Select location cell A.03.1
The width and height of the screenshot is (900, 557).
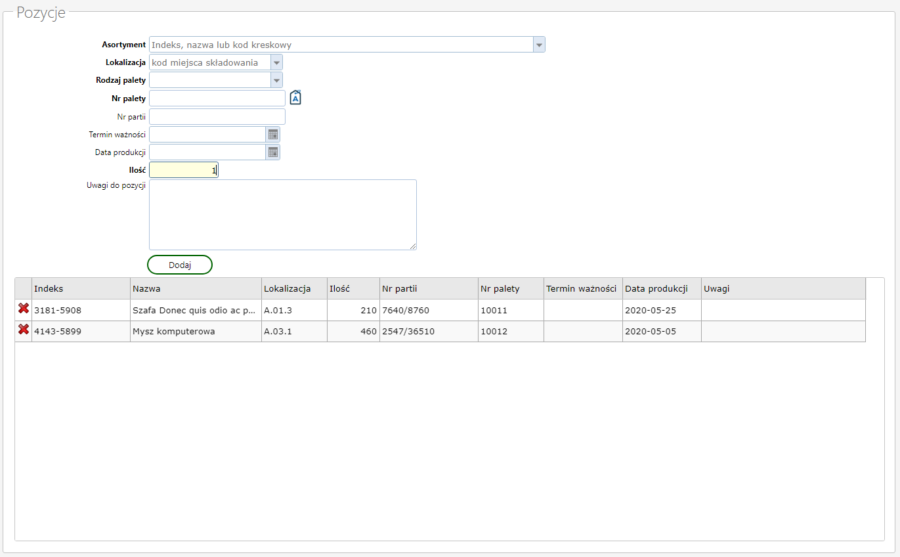(x=294, y=331)
